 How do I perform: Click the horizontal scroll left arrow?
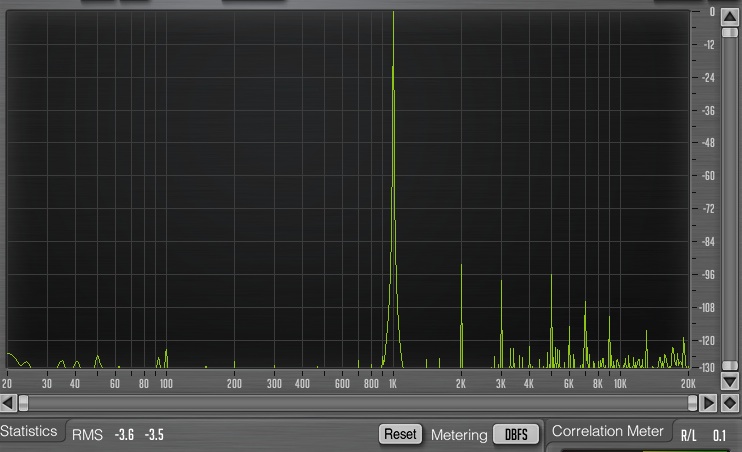8,403
